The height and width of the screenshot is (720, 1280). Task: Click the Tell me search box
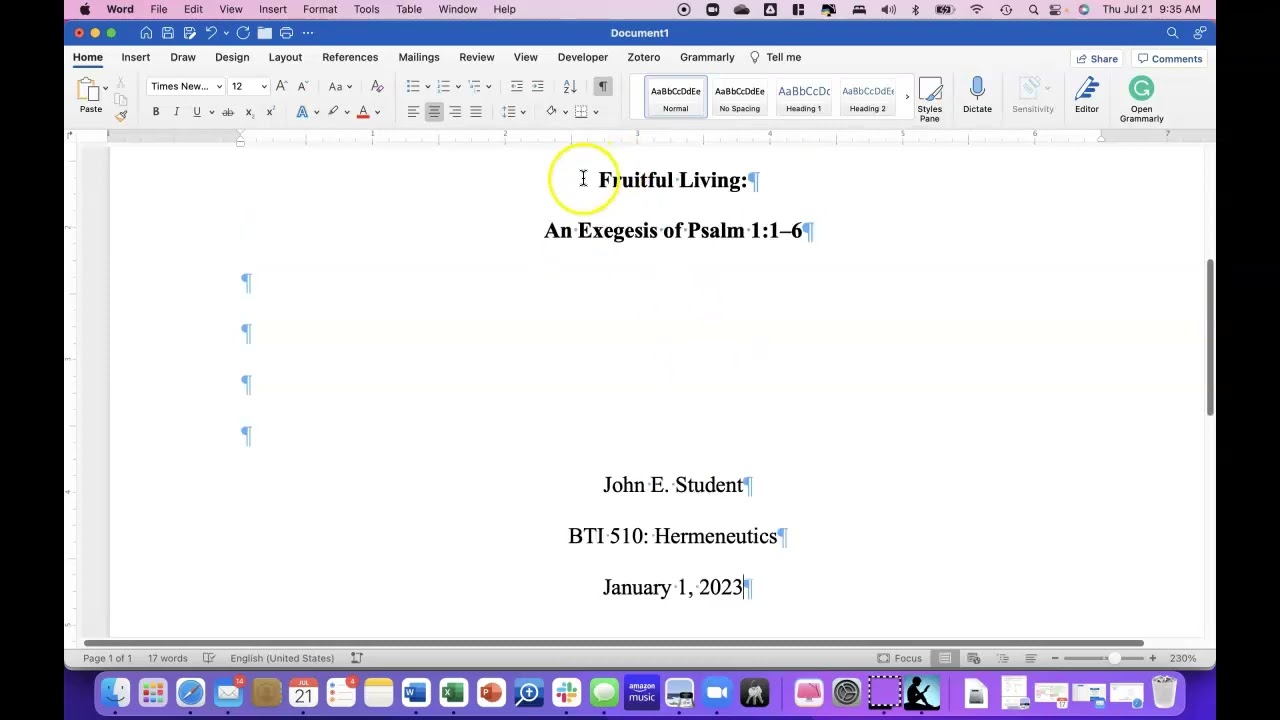click(x=776, y=57)
